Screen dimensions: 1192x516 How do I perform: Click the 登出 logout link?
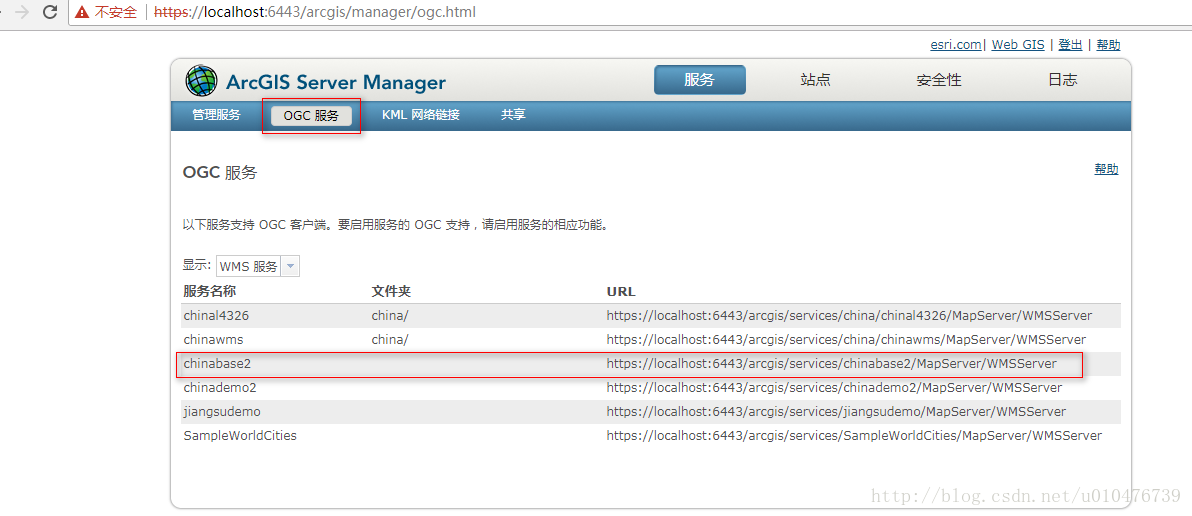[1070, 45]
